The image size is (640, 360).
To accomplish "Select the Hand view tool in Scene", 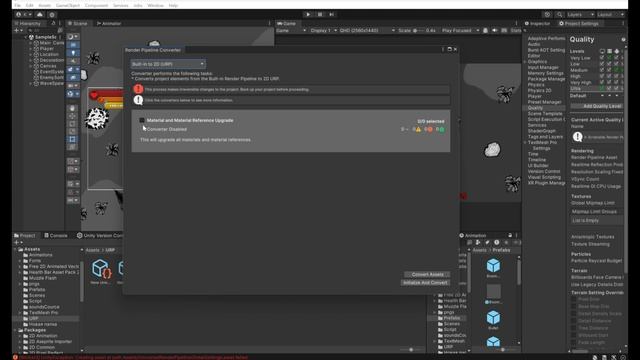I will tap(73, 108).
